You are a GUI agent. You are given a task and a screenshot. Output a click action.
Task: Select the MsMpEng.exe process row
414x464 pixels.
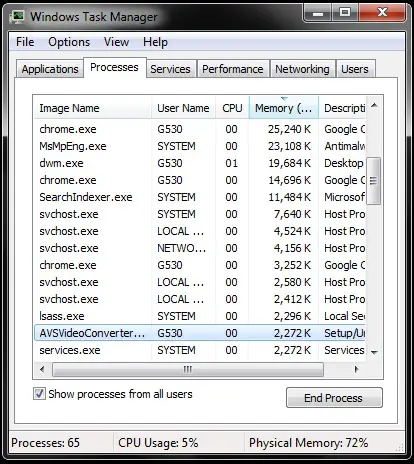200,146
